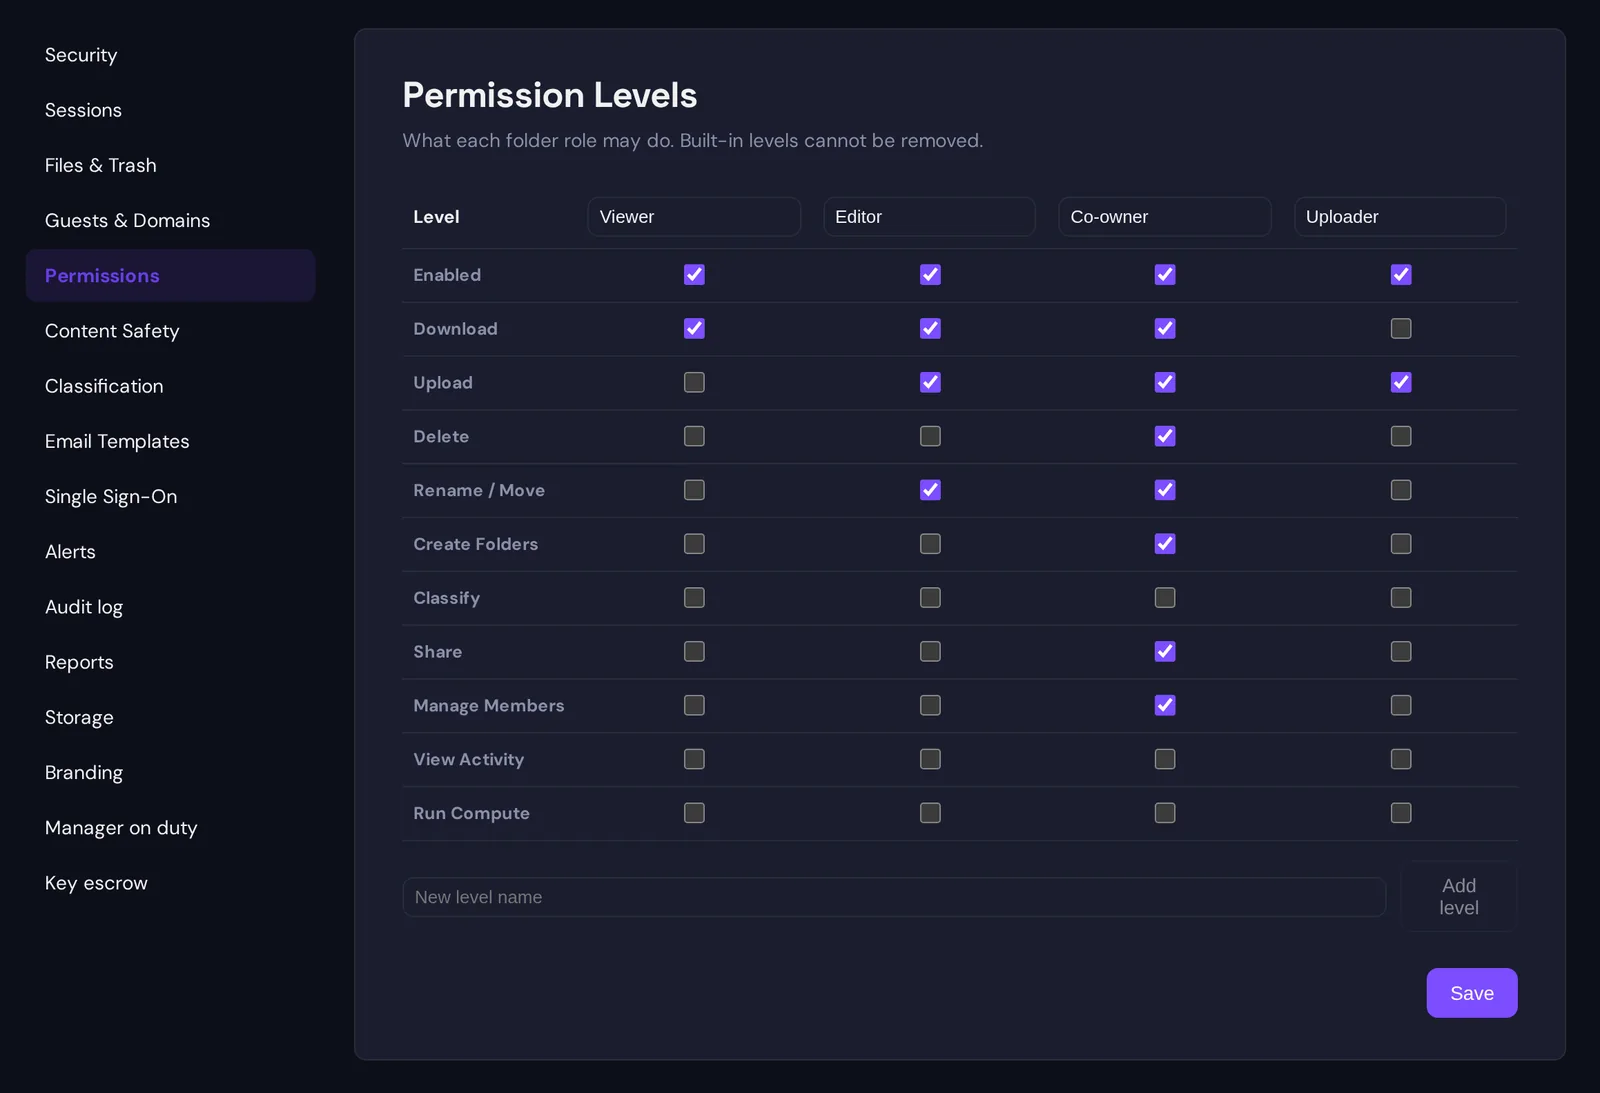Uncheck Share for Co-owner
The image size is (1600, 1093).
1165,652
